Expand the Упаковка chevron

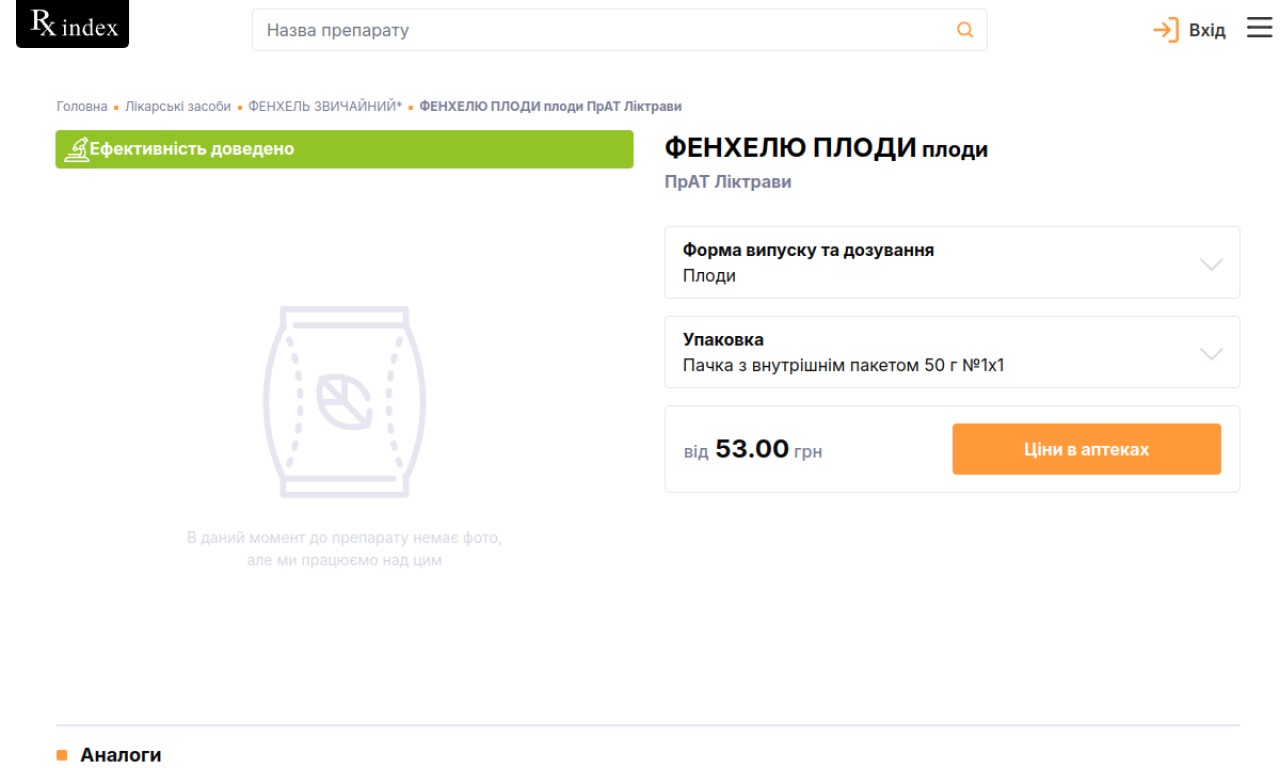coord(1211,354)
